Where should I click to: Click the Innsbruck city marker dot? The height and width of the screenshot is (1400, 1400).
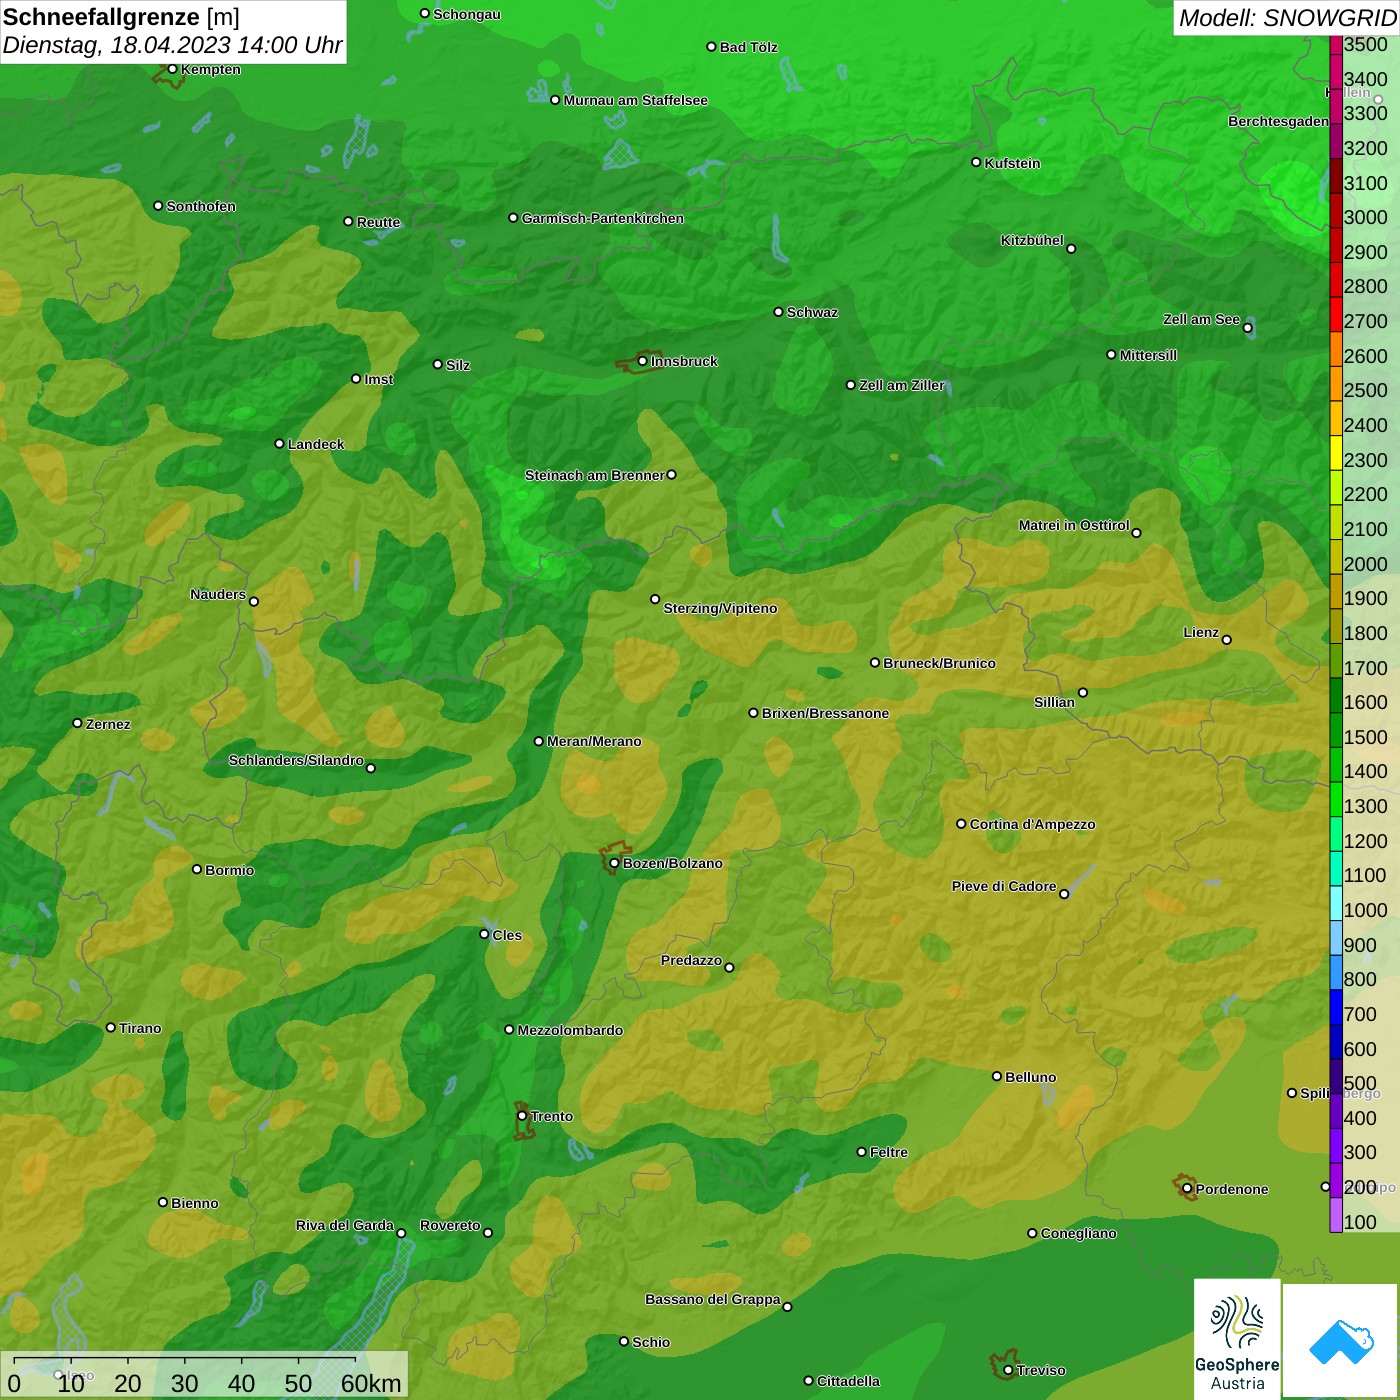642,361
